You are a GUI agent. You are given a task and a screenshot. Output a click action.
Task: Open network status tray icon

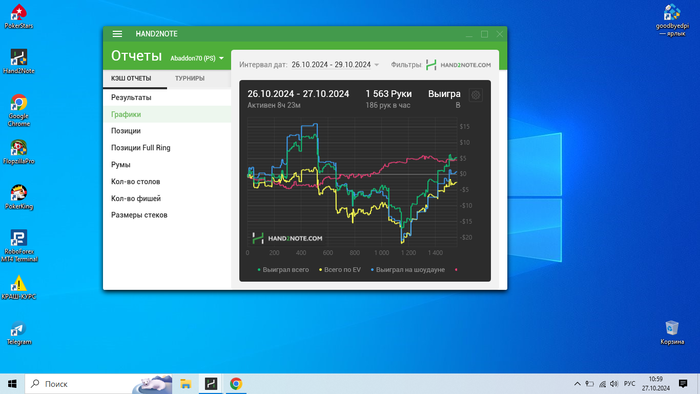point(602,384)
